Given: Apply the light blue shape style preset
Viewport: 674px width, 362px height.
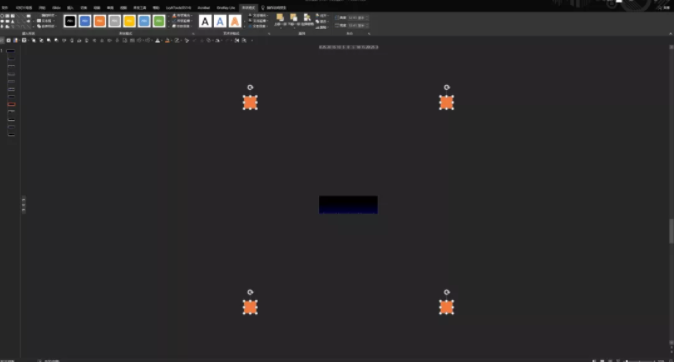Looking at the screenshot, I should (144, 21).
